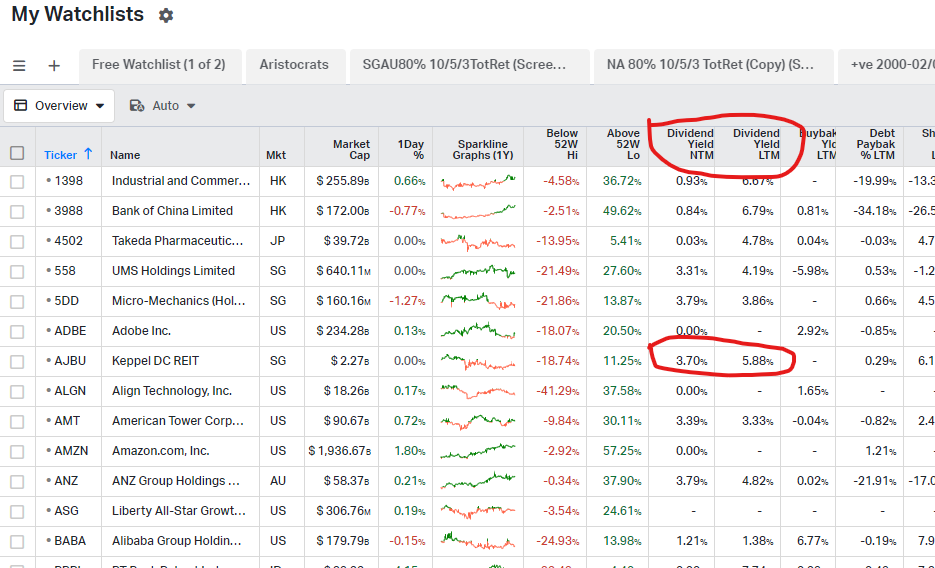Sort by Dividend Yield NTM header
Viewport: 935px width, 568px height.
click(690, 144)
